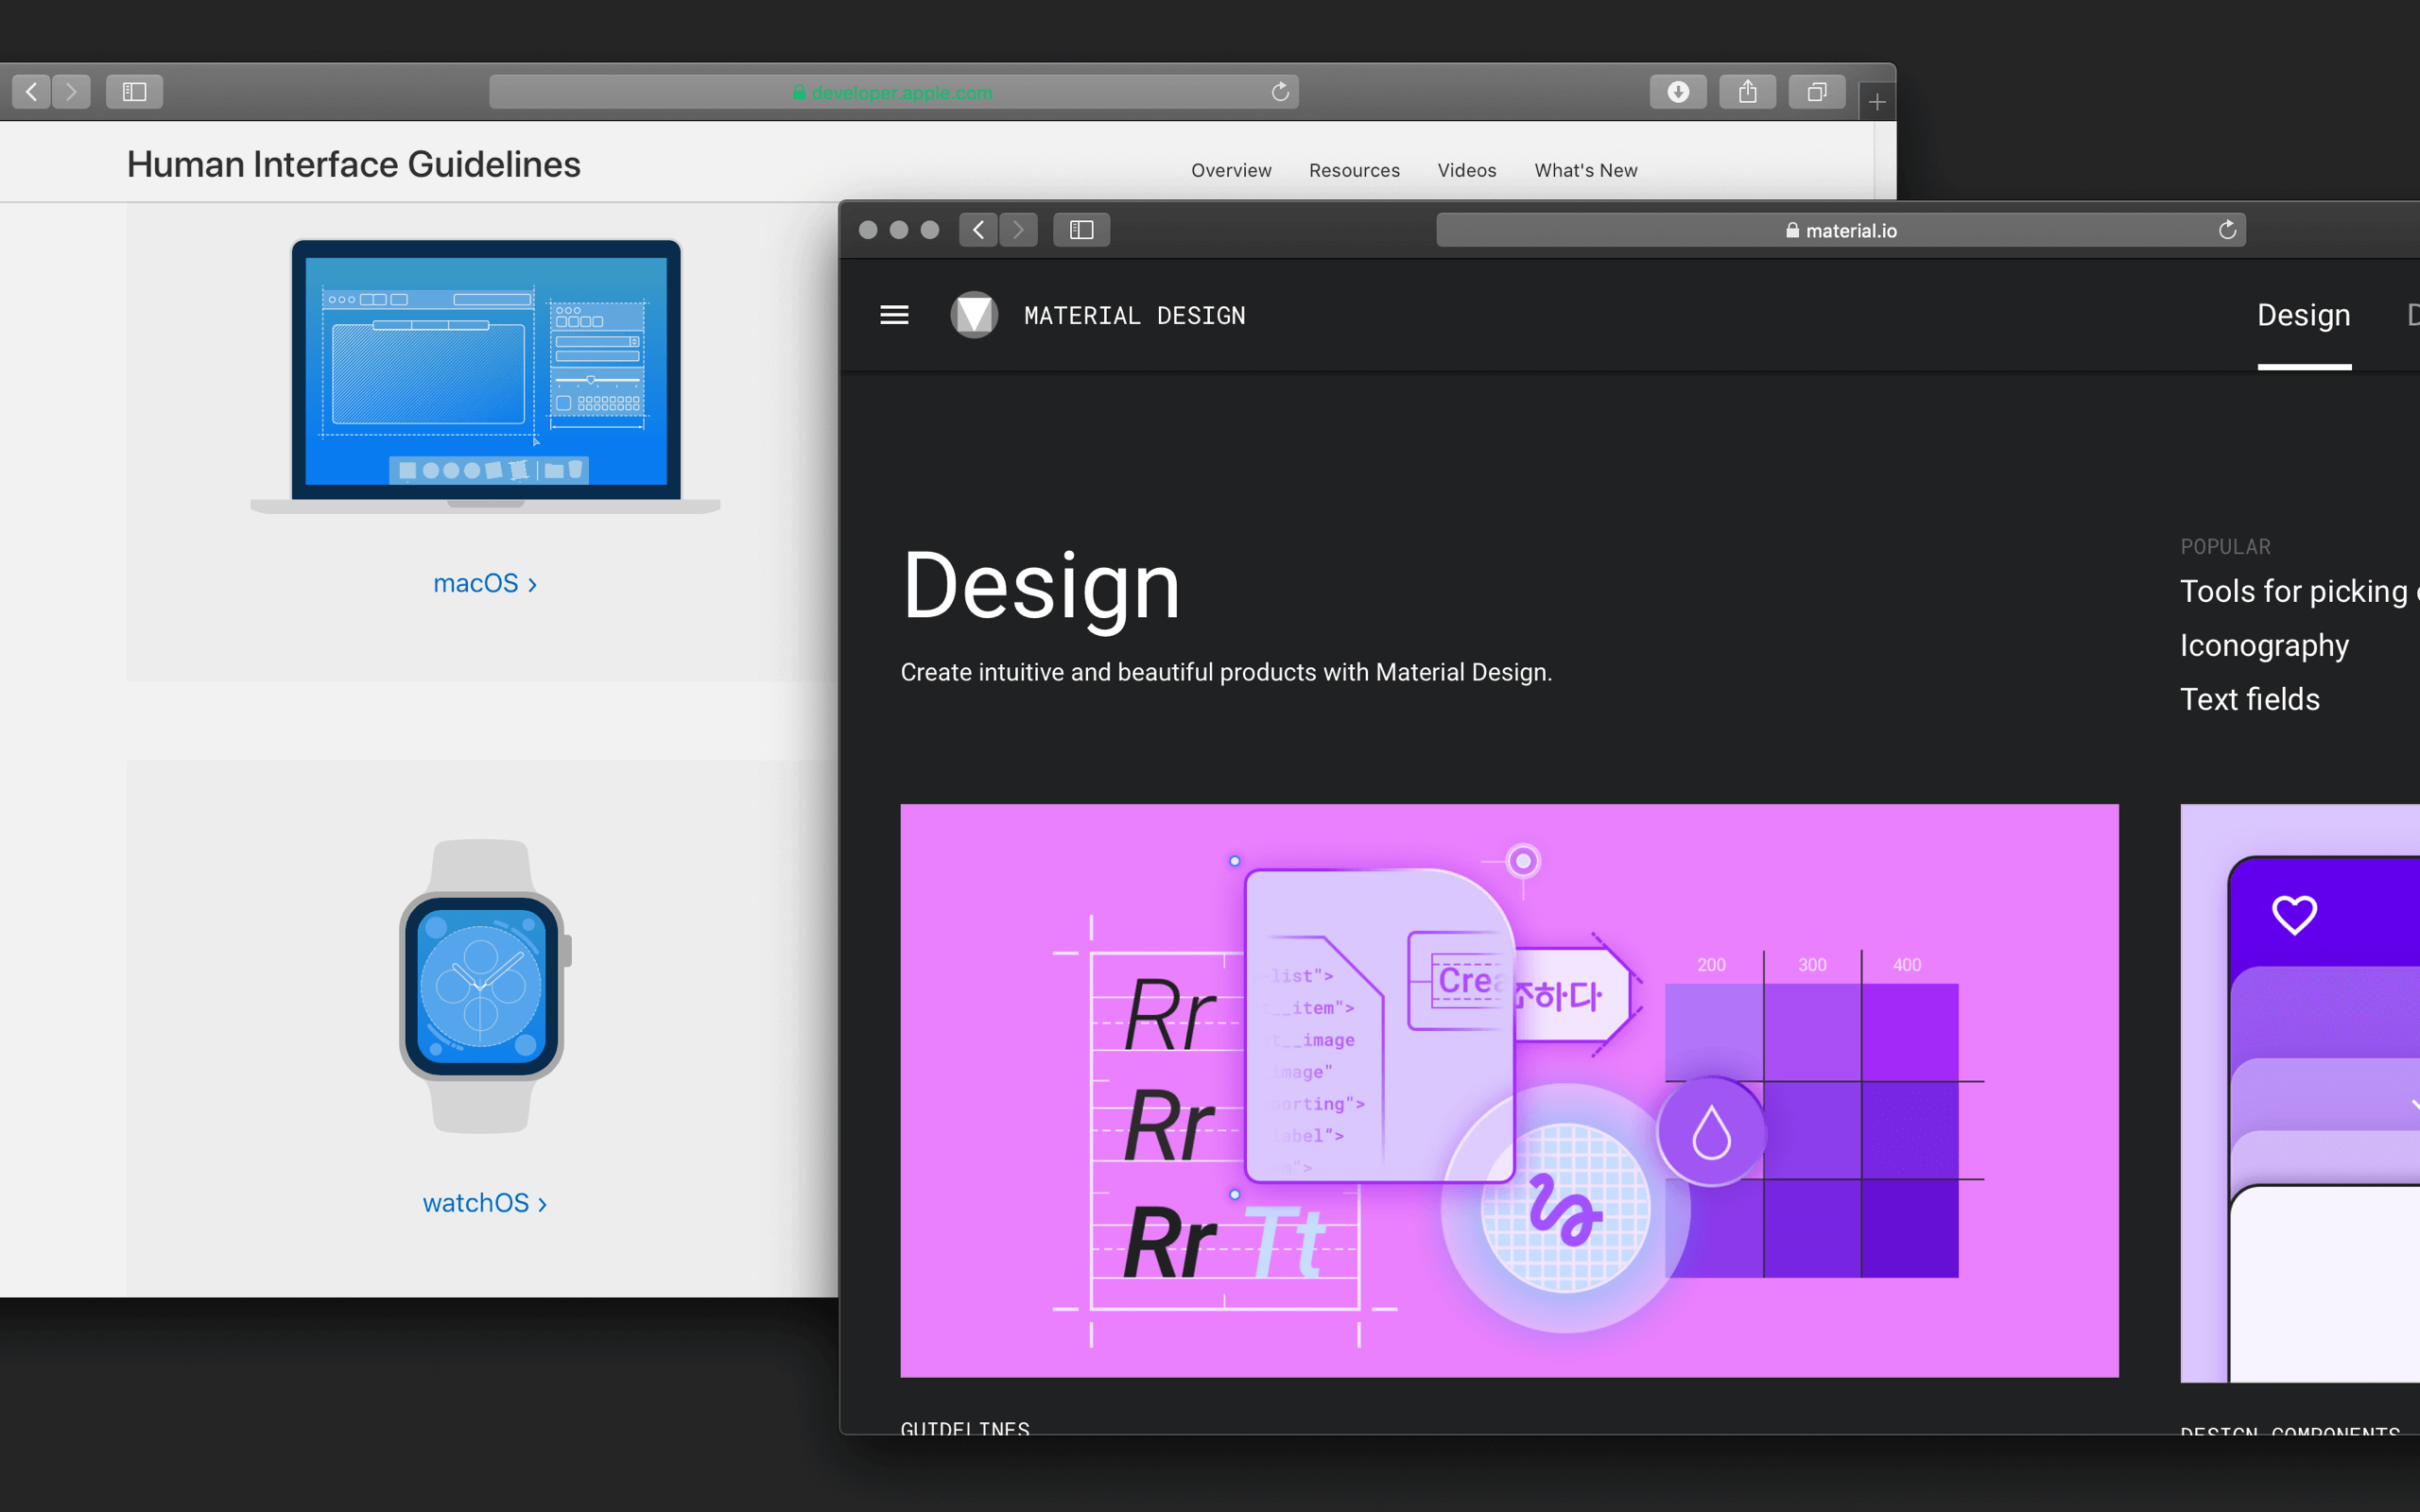Viewport: 2420px width, 1512px height.
Task: Toggle sidebar in Apple developer window
Action: 134,92
